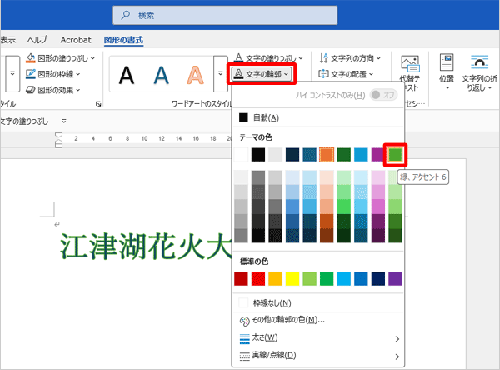This screenshot has height=370, width=500.
Task: Choose 枠線なし no outline option
Action: [318, 303]
